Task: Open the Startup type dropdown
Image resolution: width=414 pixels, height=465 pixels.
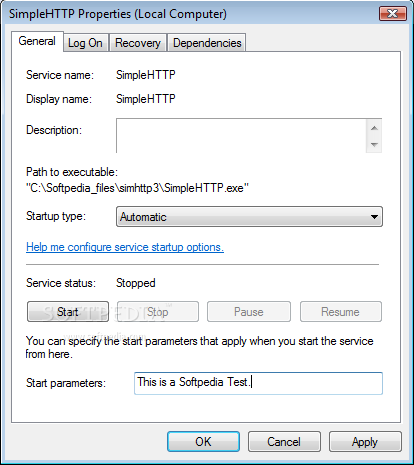Action: coord(249,217)
